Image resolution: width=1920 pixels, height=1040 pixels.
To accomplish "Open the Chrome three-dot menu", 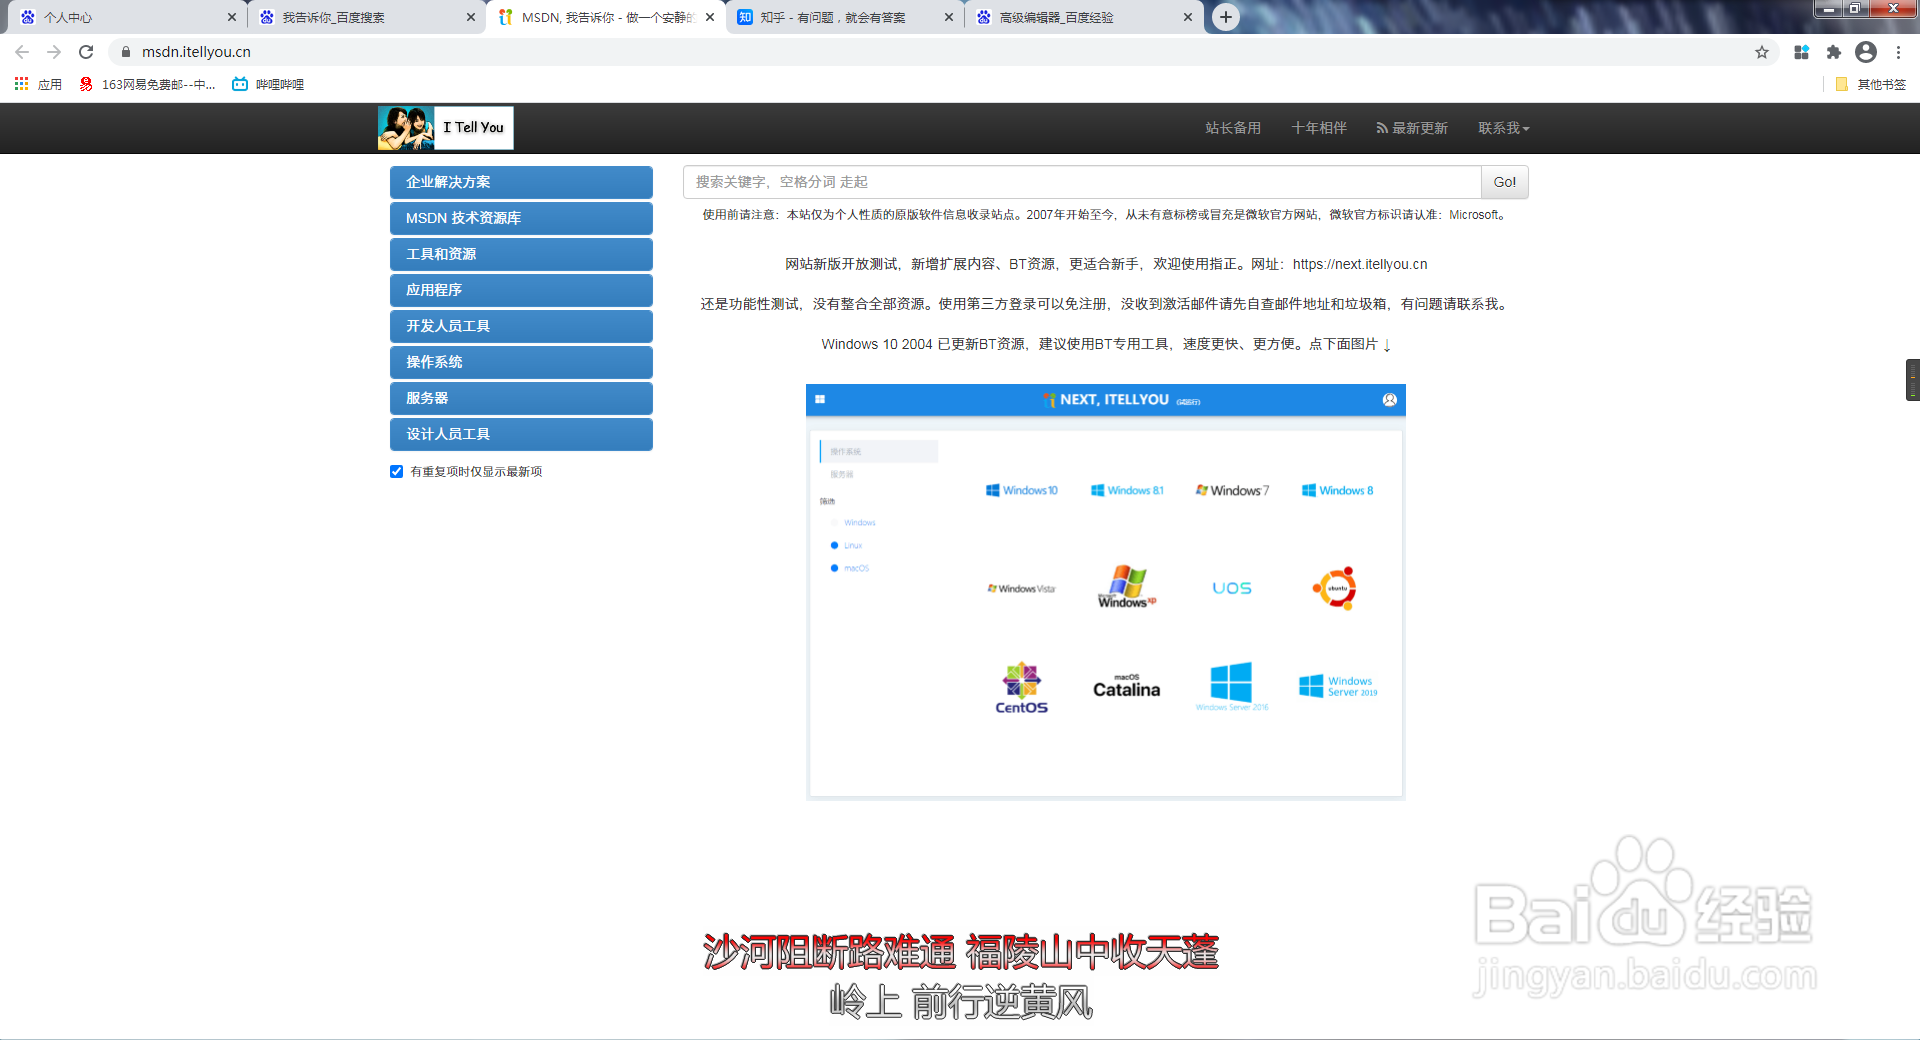I will point(1898,52).
